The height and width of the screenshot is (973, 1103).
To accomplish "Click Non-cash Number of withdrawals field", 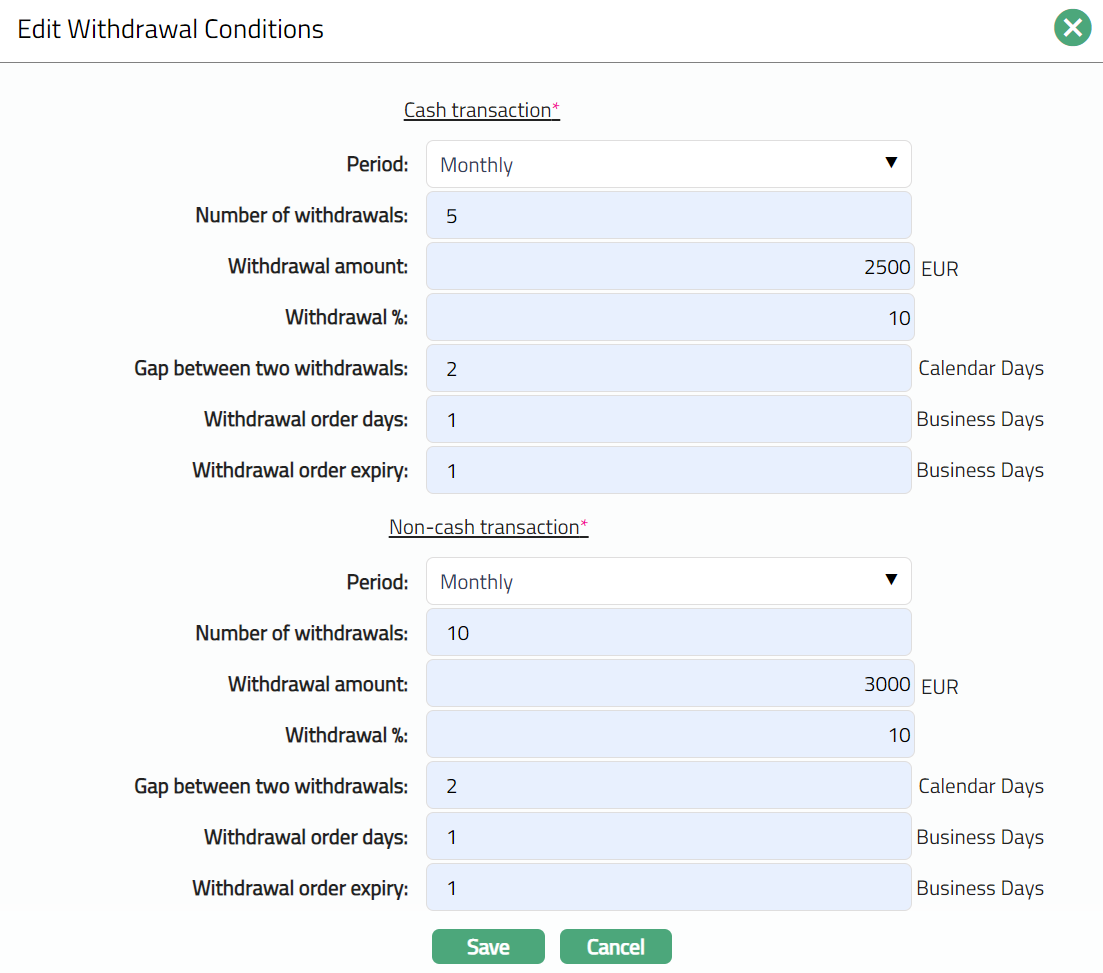I will (x=668, y=633).
